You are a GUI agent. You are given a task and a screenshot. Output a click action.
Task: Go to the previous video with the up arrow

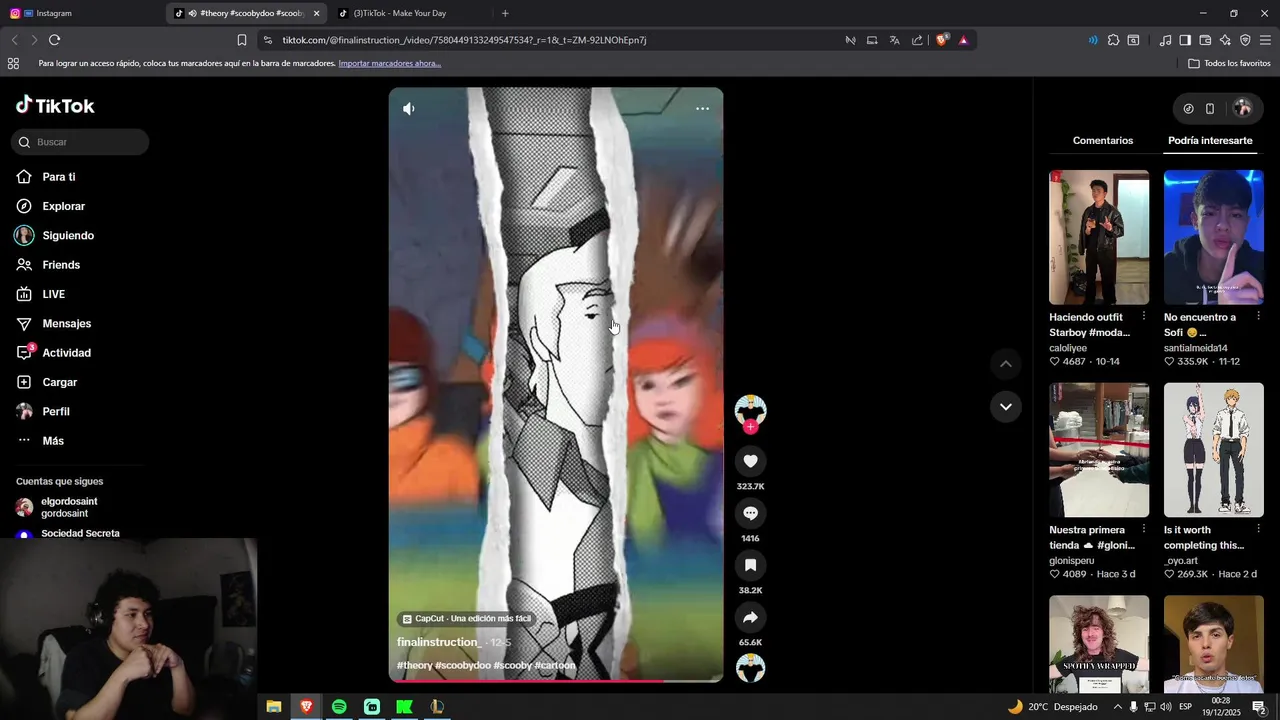pyautogui.click(x=1005, y=364)
